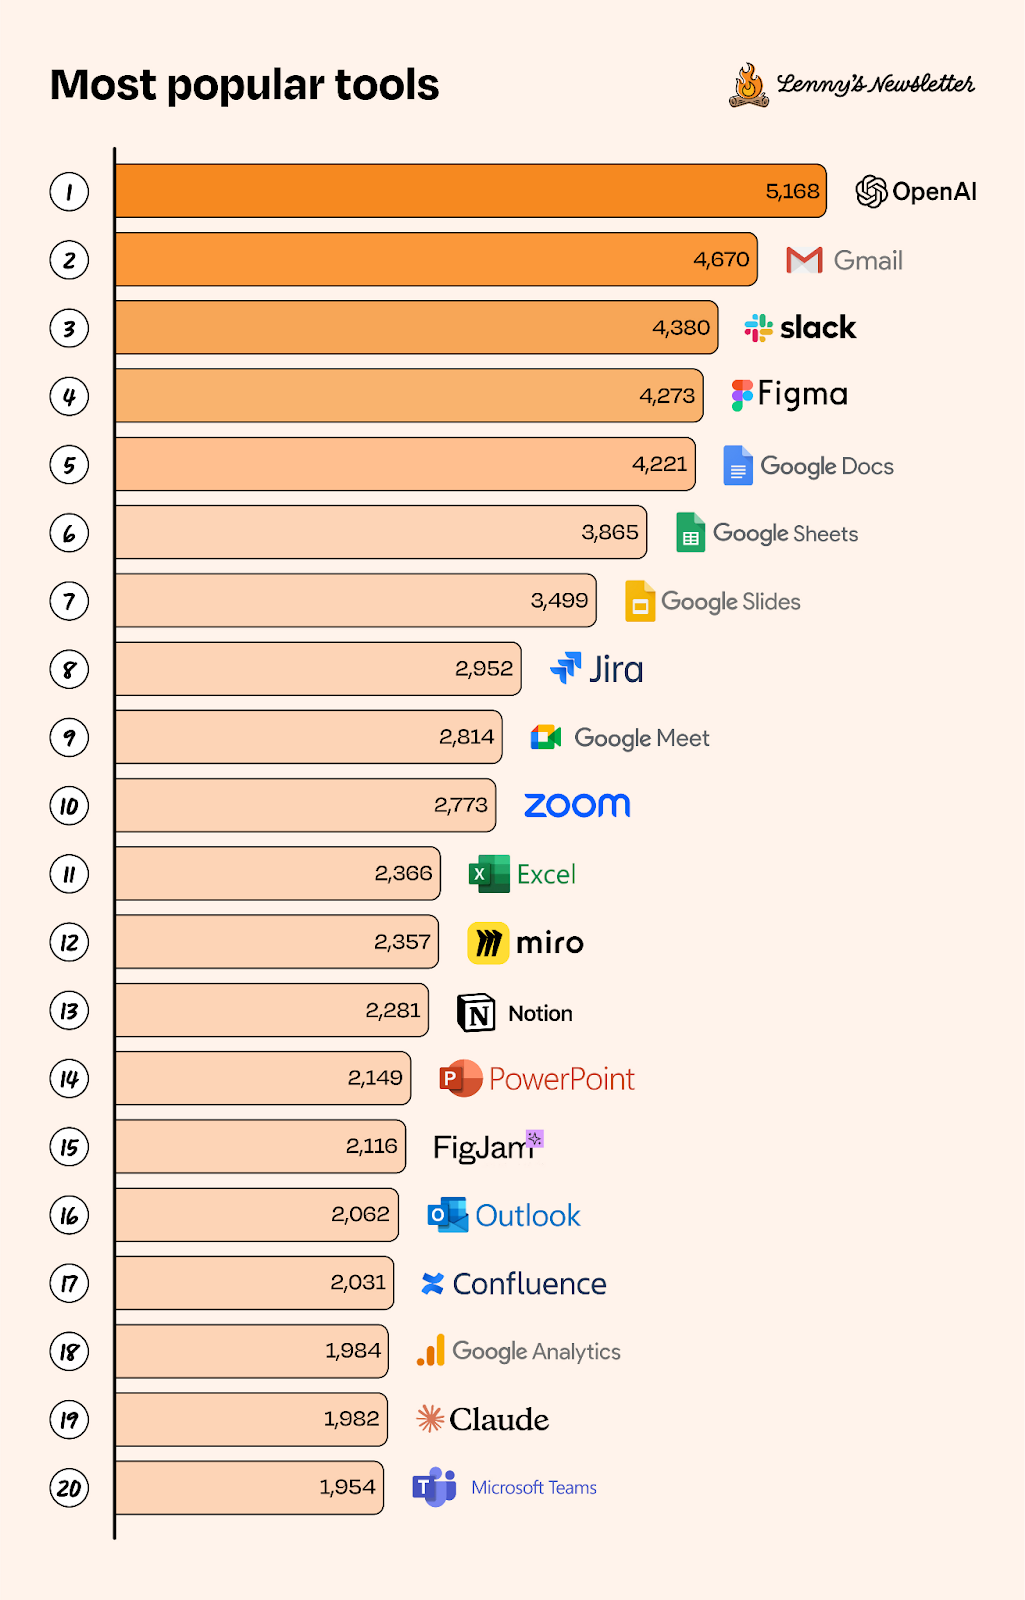Select the Google Meet camera icon
This screenshot has height=1600, width=1025.
[x=546, y=738]
